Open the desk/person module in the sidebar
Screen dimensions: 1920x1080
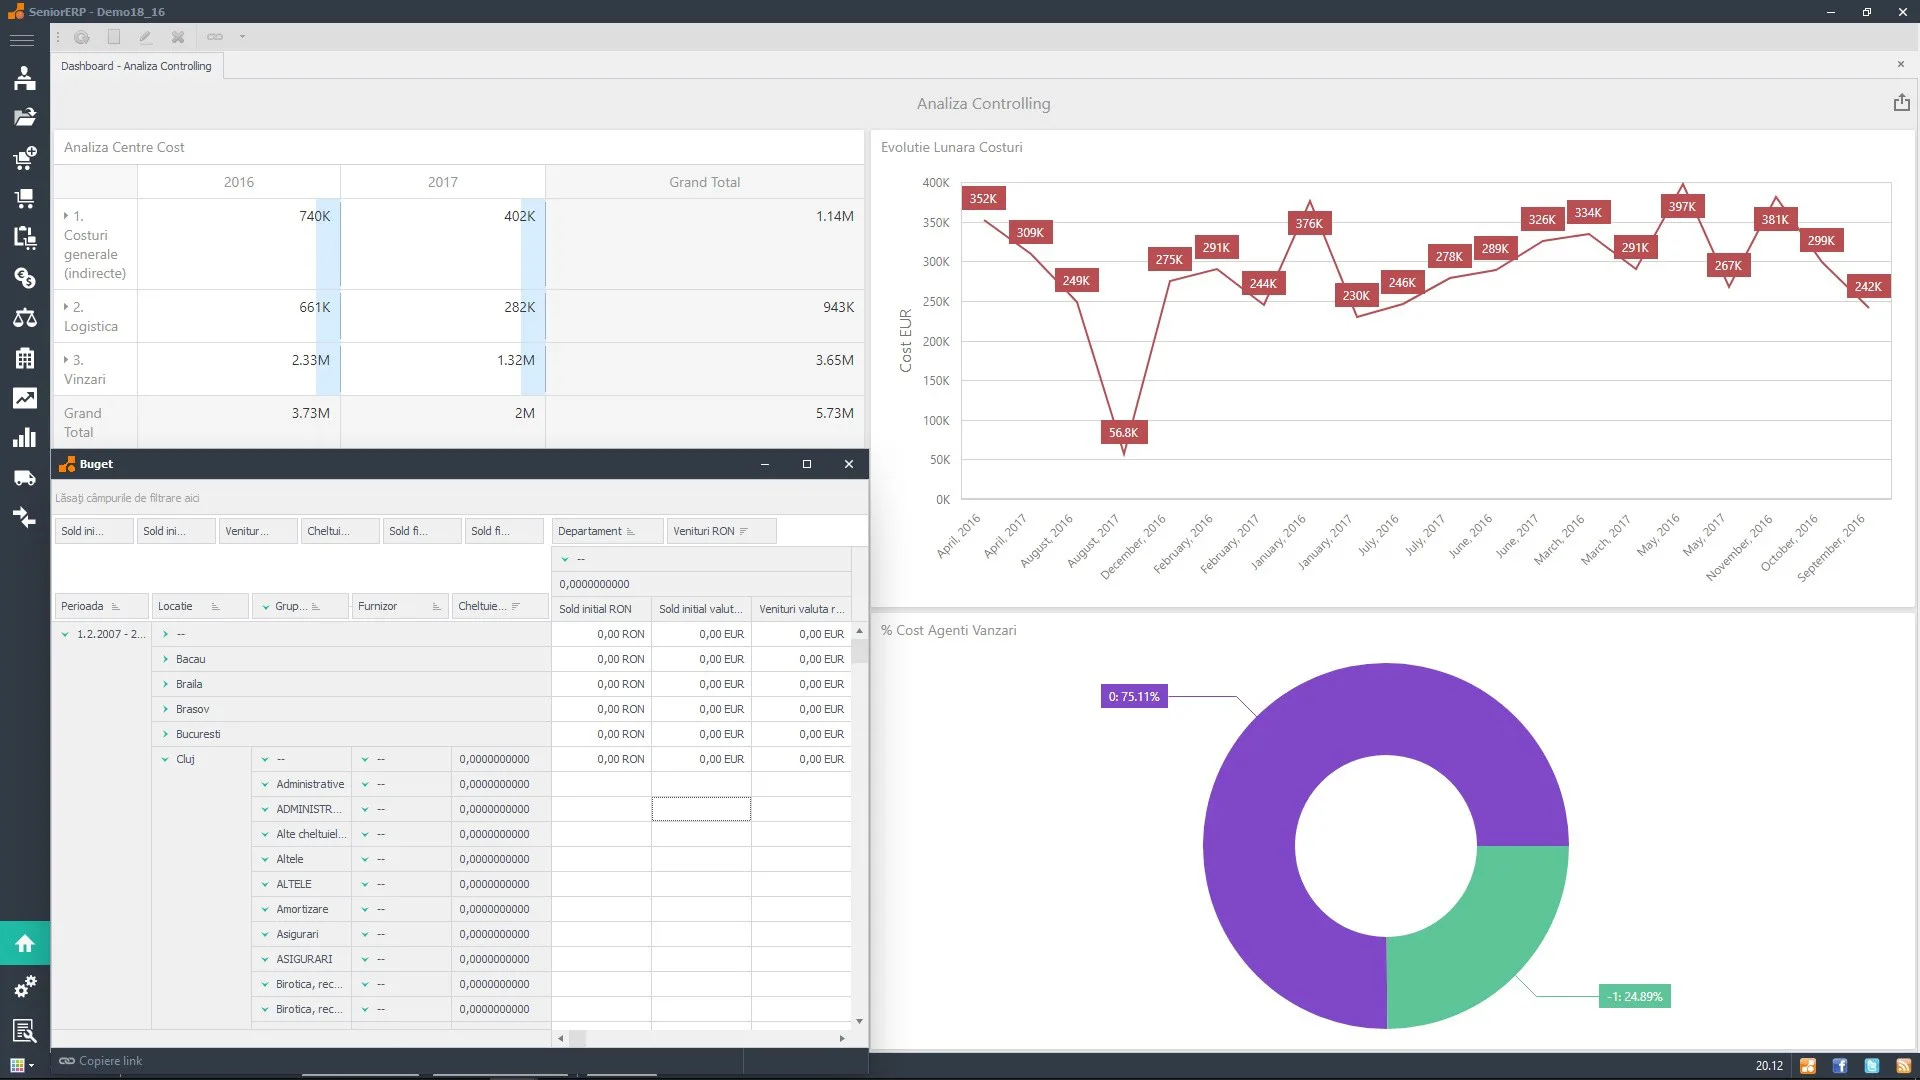pyautogui.click(x=24, y=78)
